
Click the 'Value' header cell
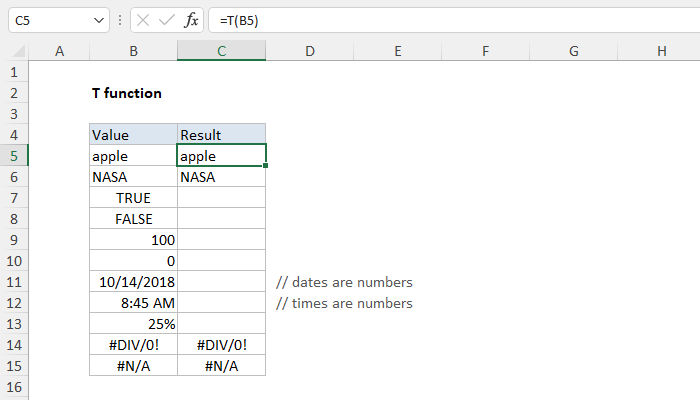coord(133,135)
